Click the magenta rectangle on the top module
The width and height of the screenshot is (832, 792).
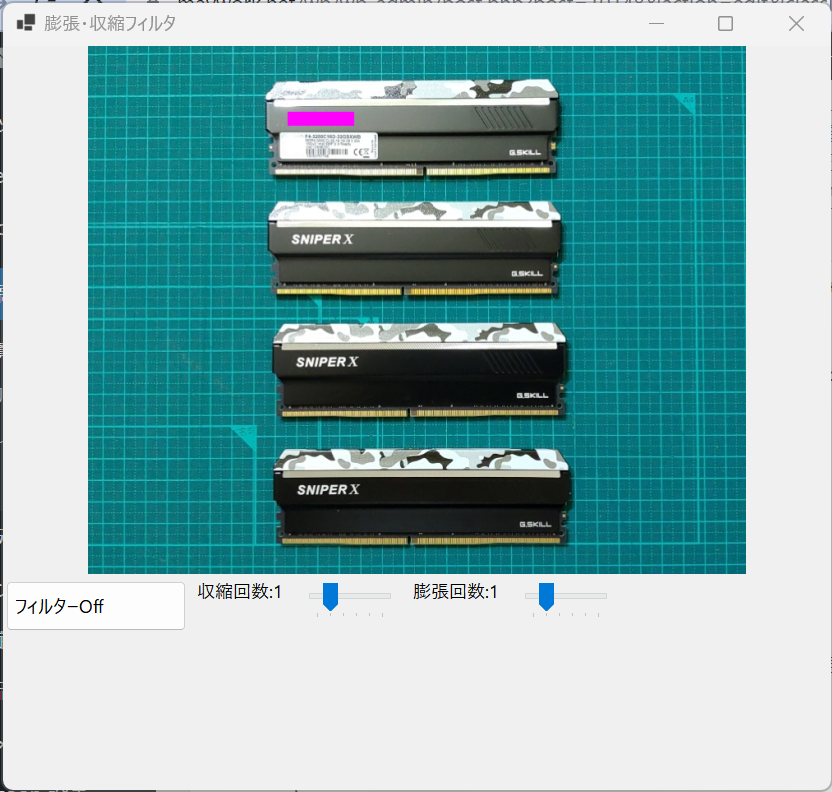pyautogui.click(x=321, y=119)
